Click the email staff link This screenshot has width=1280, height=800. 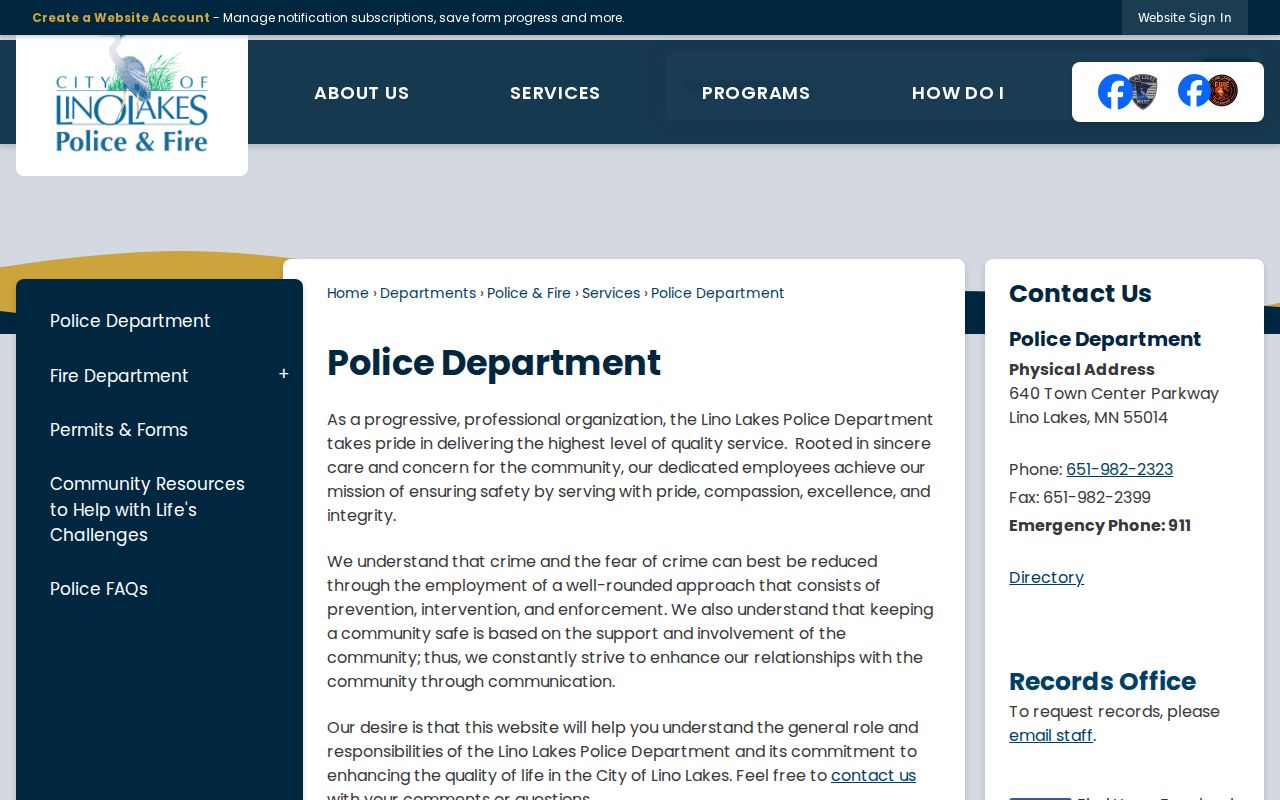[x=1051, y=735]
